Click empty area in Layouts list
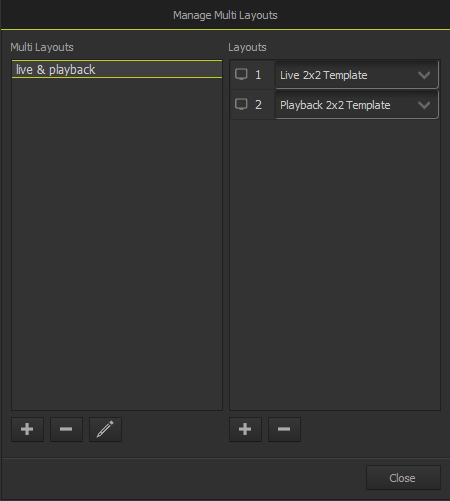450x501 pixels. coord(335,263)
